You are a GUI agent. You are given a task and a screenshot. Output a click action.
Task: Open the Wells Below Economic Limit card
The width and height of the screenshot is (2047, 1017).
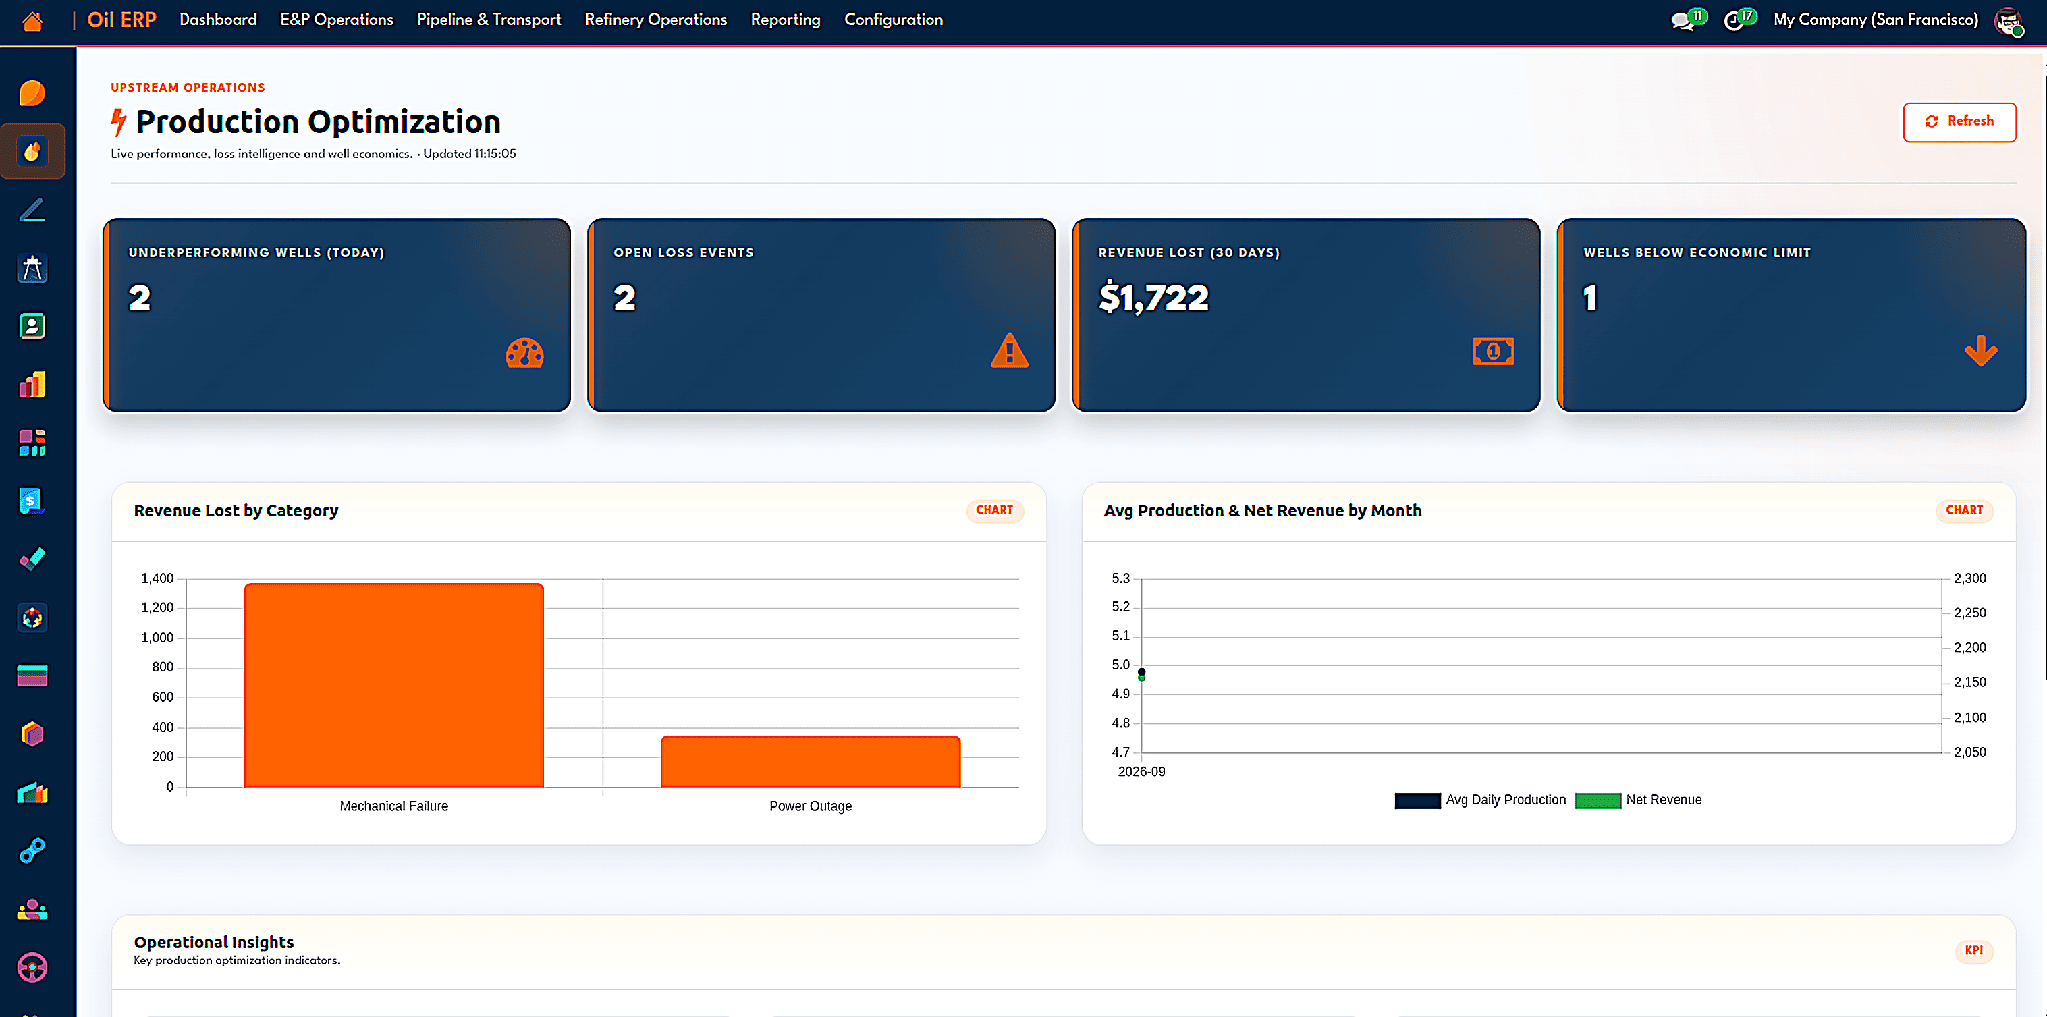click(x=1791, y=315)
